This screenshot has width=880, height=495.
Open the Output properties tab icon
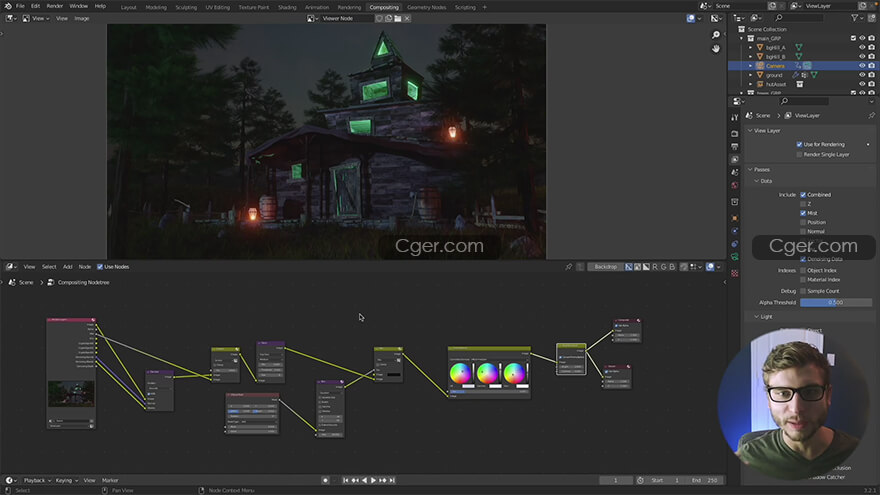click(735, 146)
